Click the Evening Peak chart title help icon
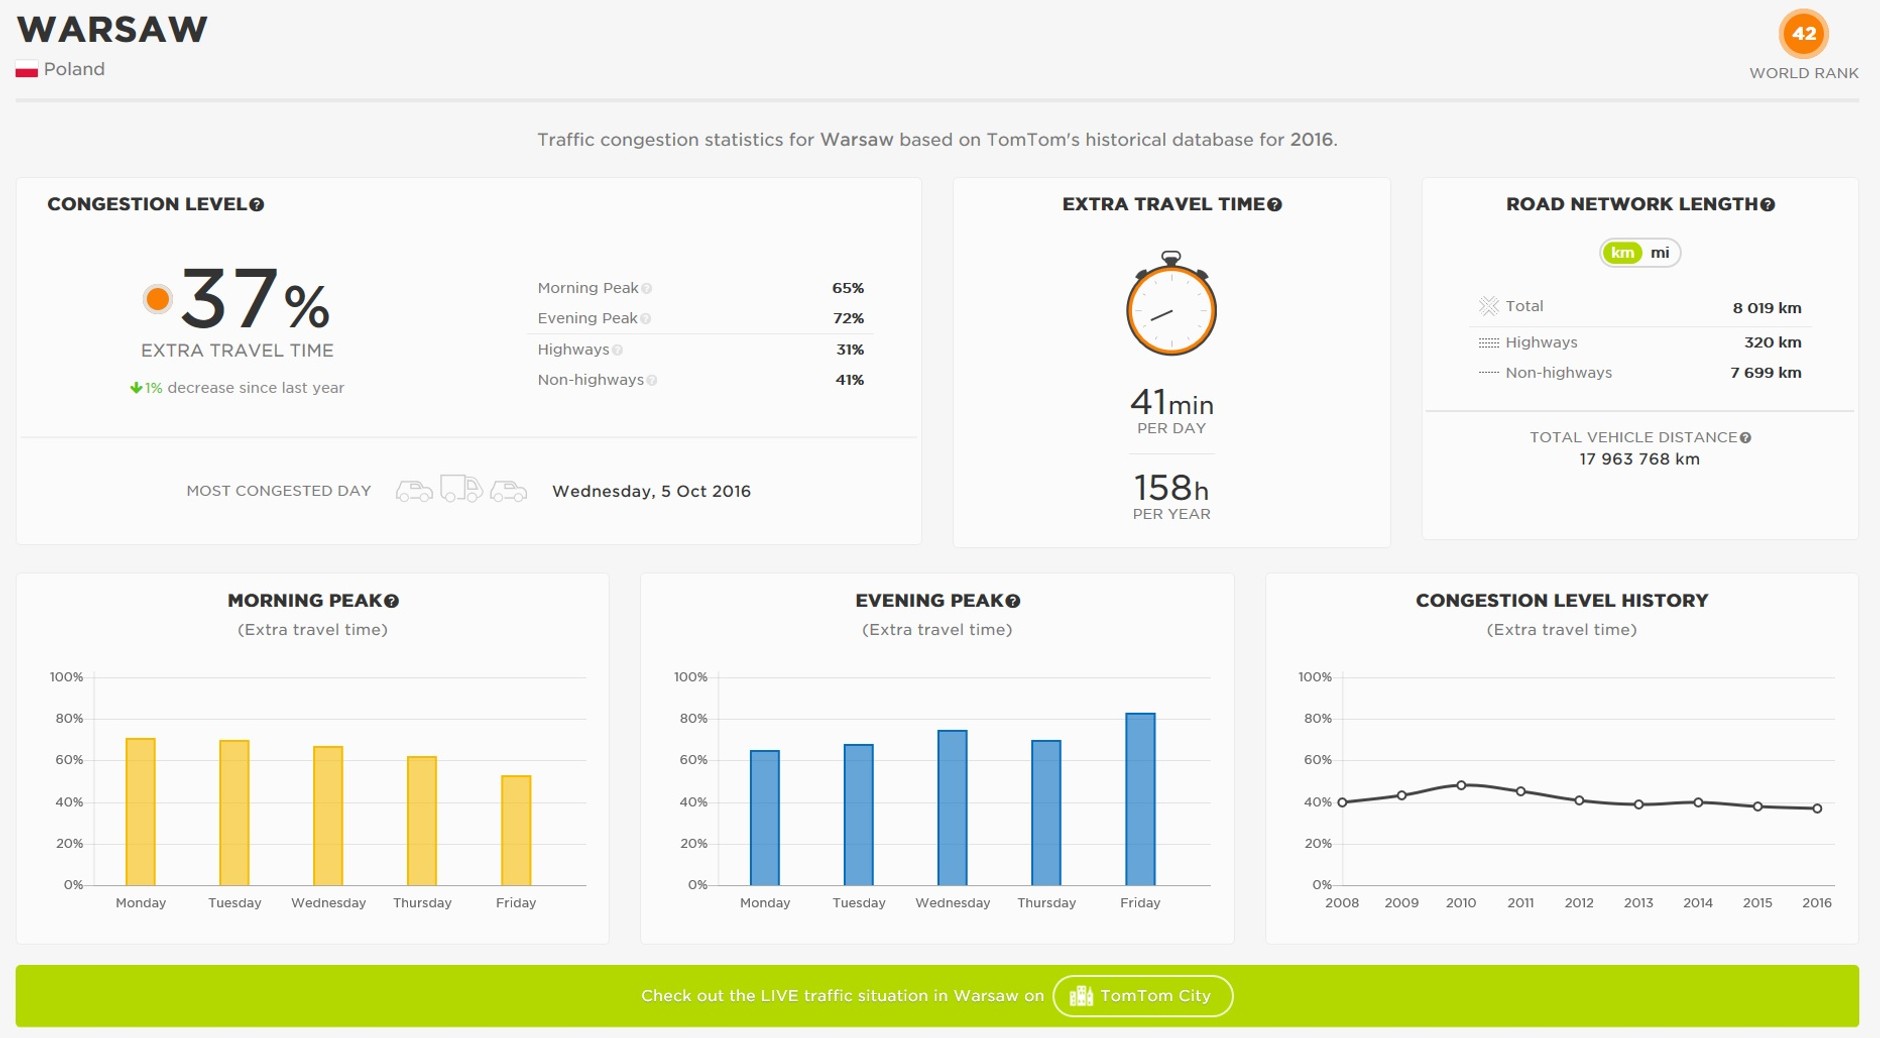The image size is (1880, 1038). pyautogui.click(x=1013, y=601)
